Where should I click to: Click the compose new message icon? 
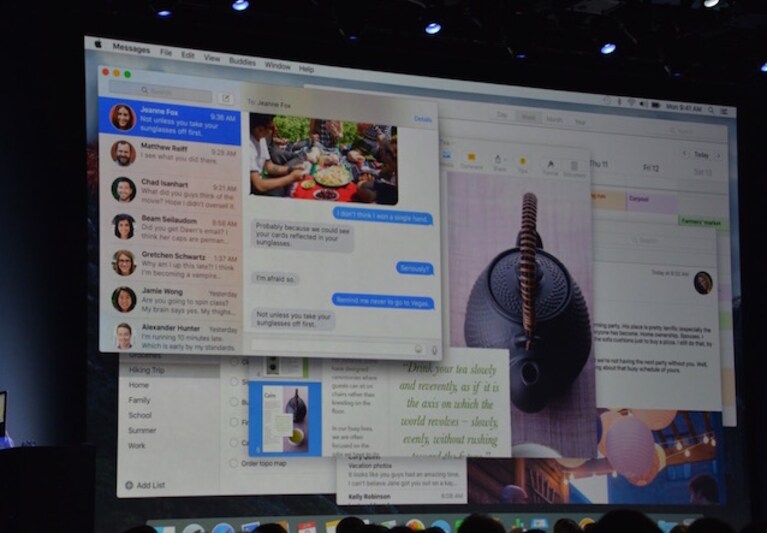pos(226,98)
